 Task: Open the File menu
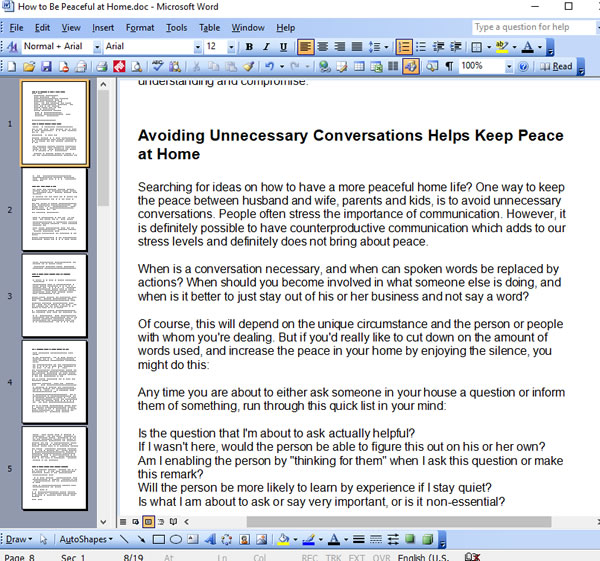(16, 28)
